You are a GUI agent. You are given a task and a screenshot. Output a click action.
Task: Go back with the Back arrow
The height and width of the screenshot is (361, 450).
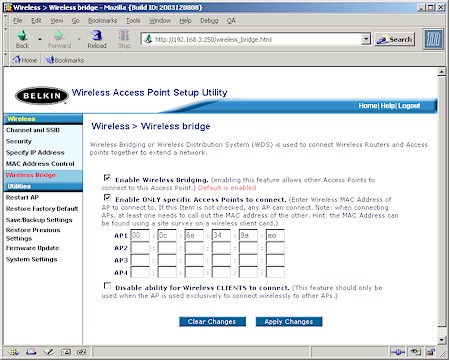22,39
